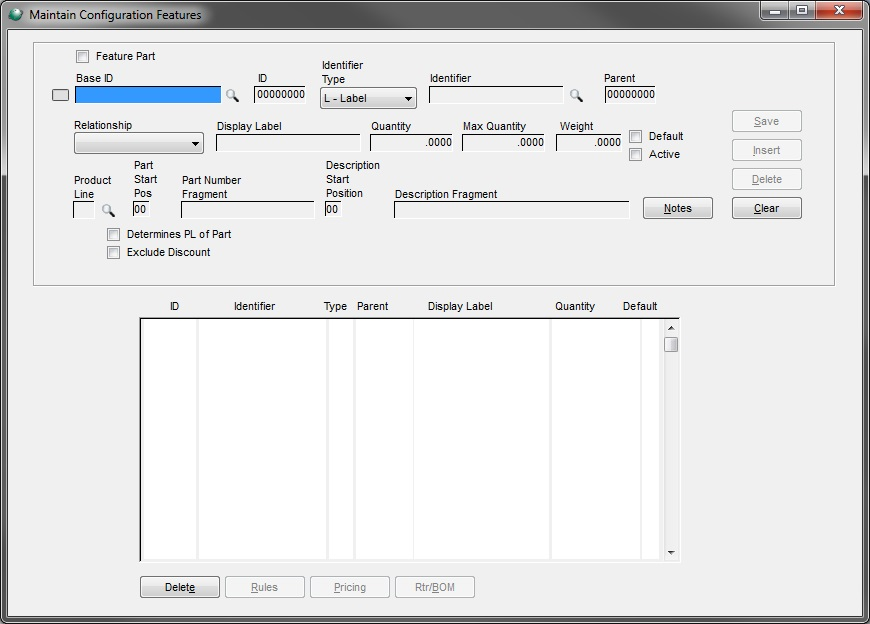Select the Max Quantity field
This screenshot has width=870, height=624.
tap(503, 143)
